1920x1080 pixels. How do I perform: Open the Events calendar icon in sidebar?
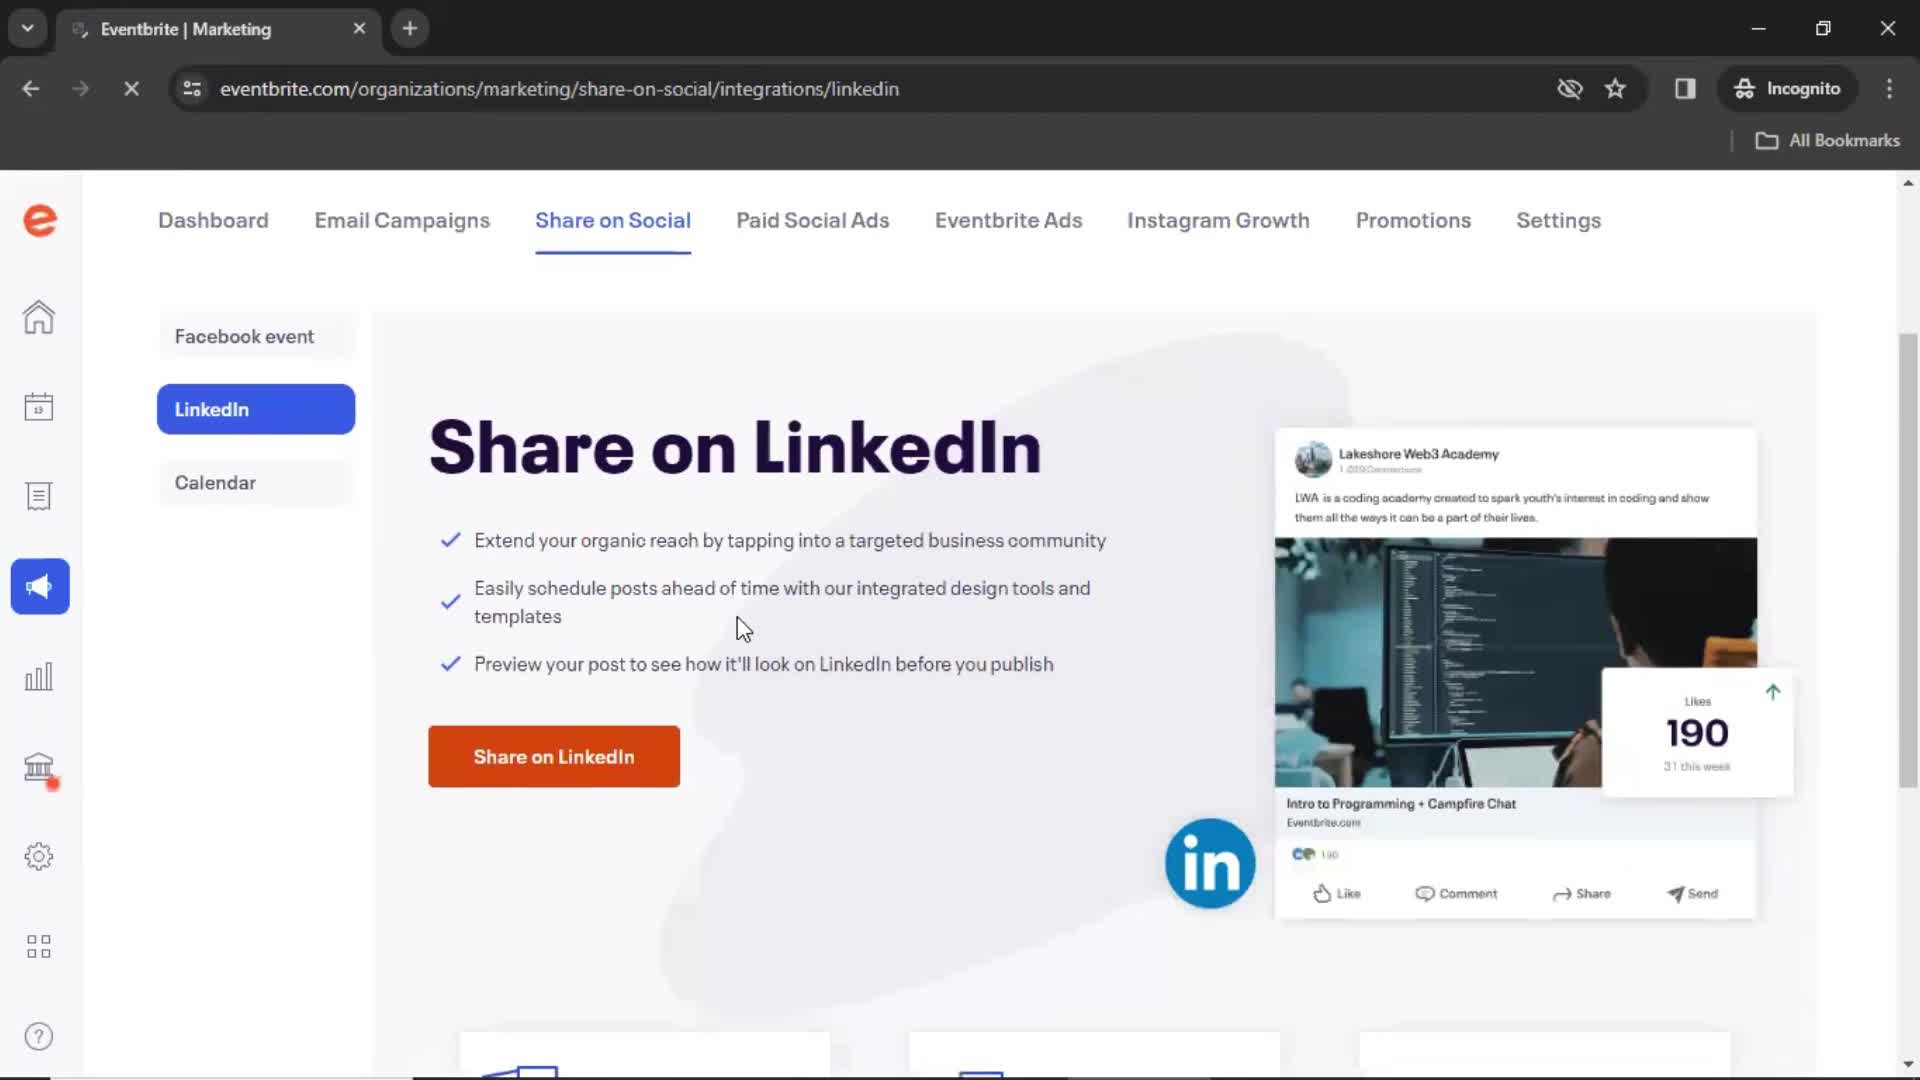(39, 406)
